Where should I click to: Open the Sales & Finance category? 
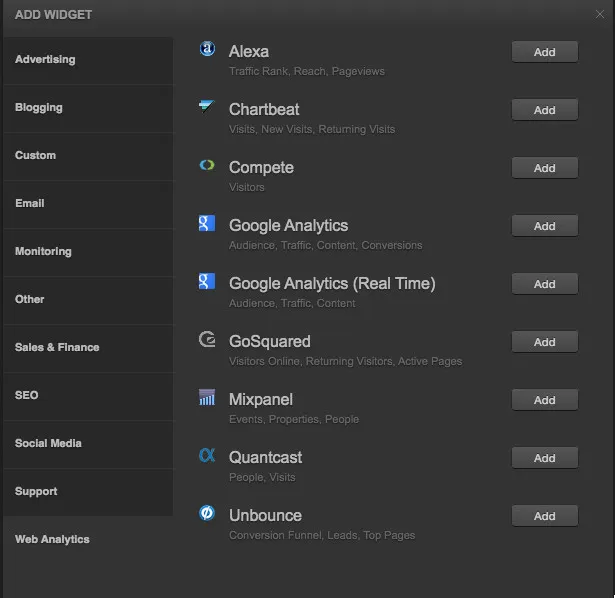point(88,347)
